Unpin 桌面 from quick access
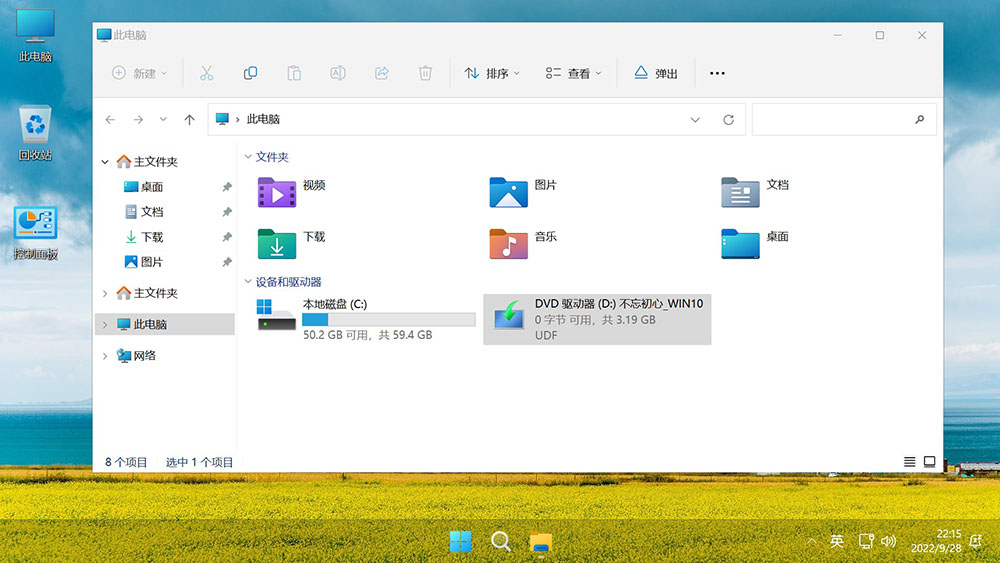 point(227,187)
